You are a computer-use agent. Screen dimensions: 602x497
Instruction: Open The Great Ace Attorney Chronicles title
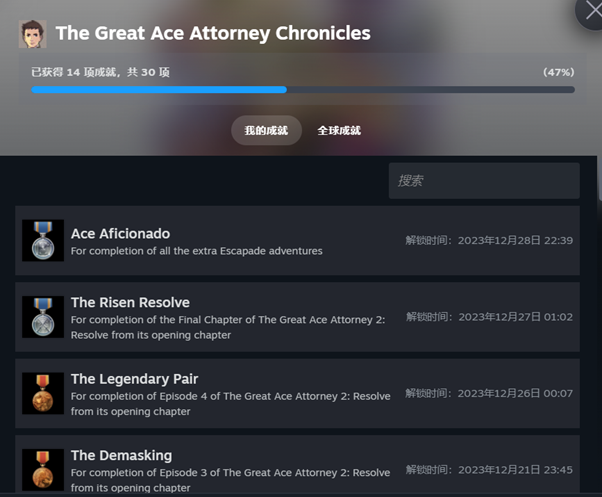click(213, 33)
